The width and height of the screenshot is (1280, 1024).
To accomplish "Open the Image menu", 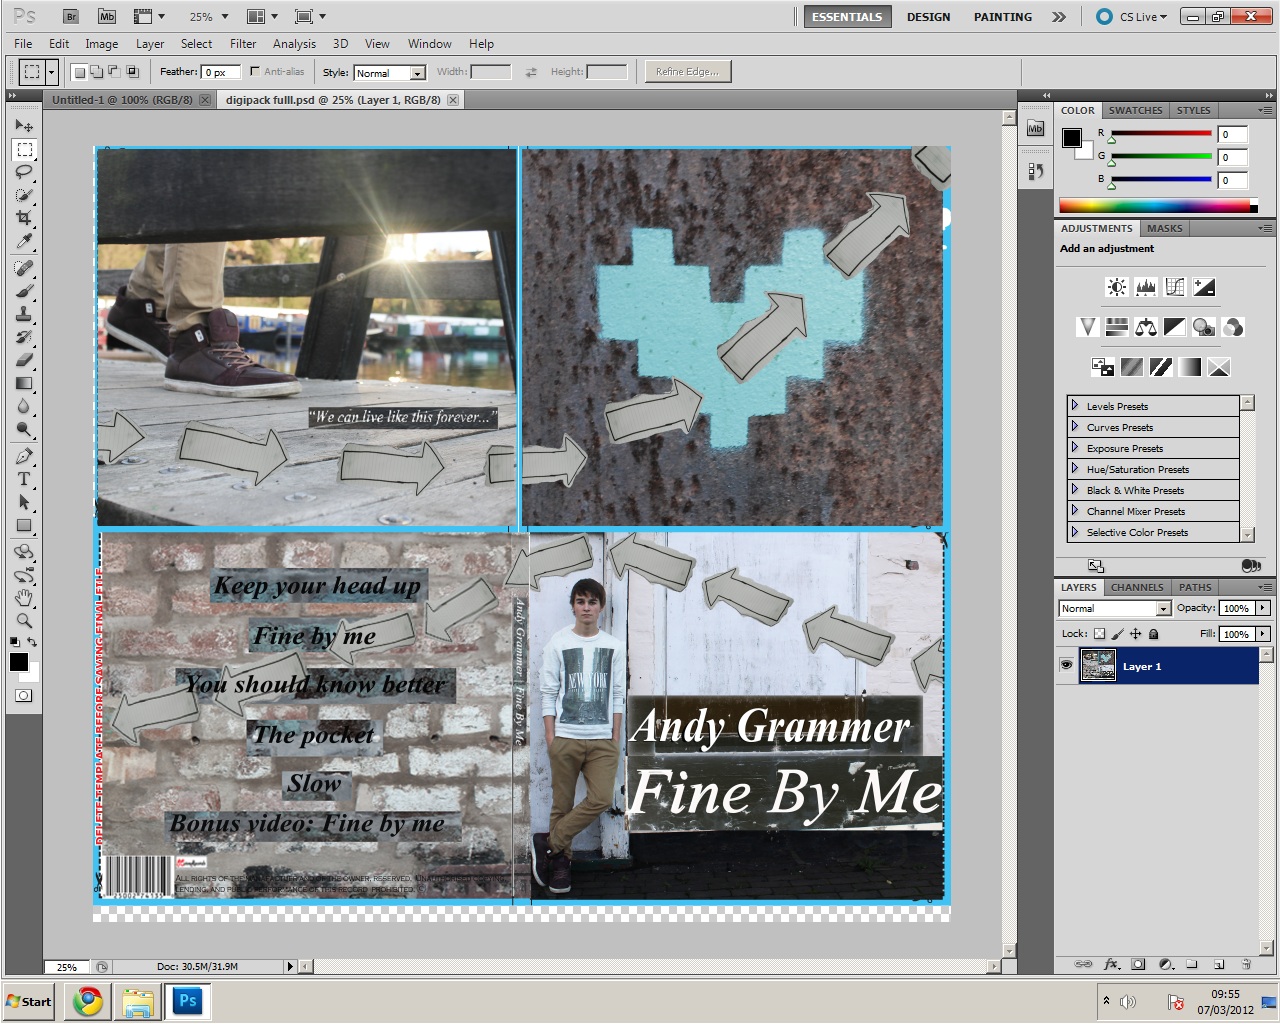I will pos(101,44).
